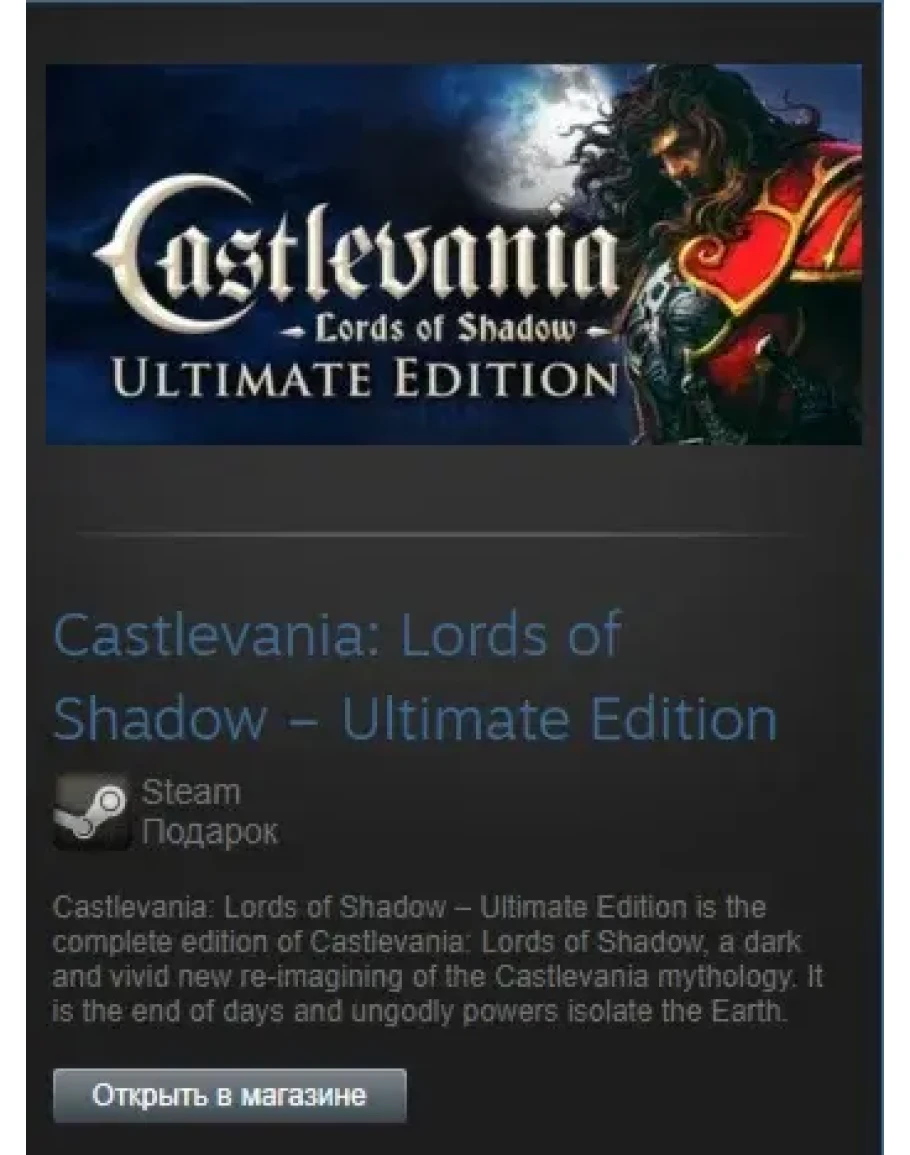Click the 'Steam' label beside the icon
Viewport: 910px width, 1155px height.
click(x=191, y=793)
